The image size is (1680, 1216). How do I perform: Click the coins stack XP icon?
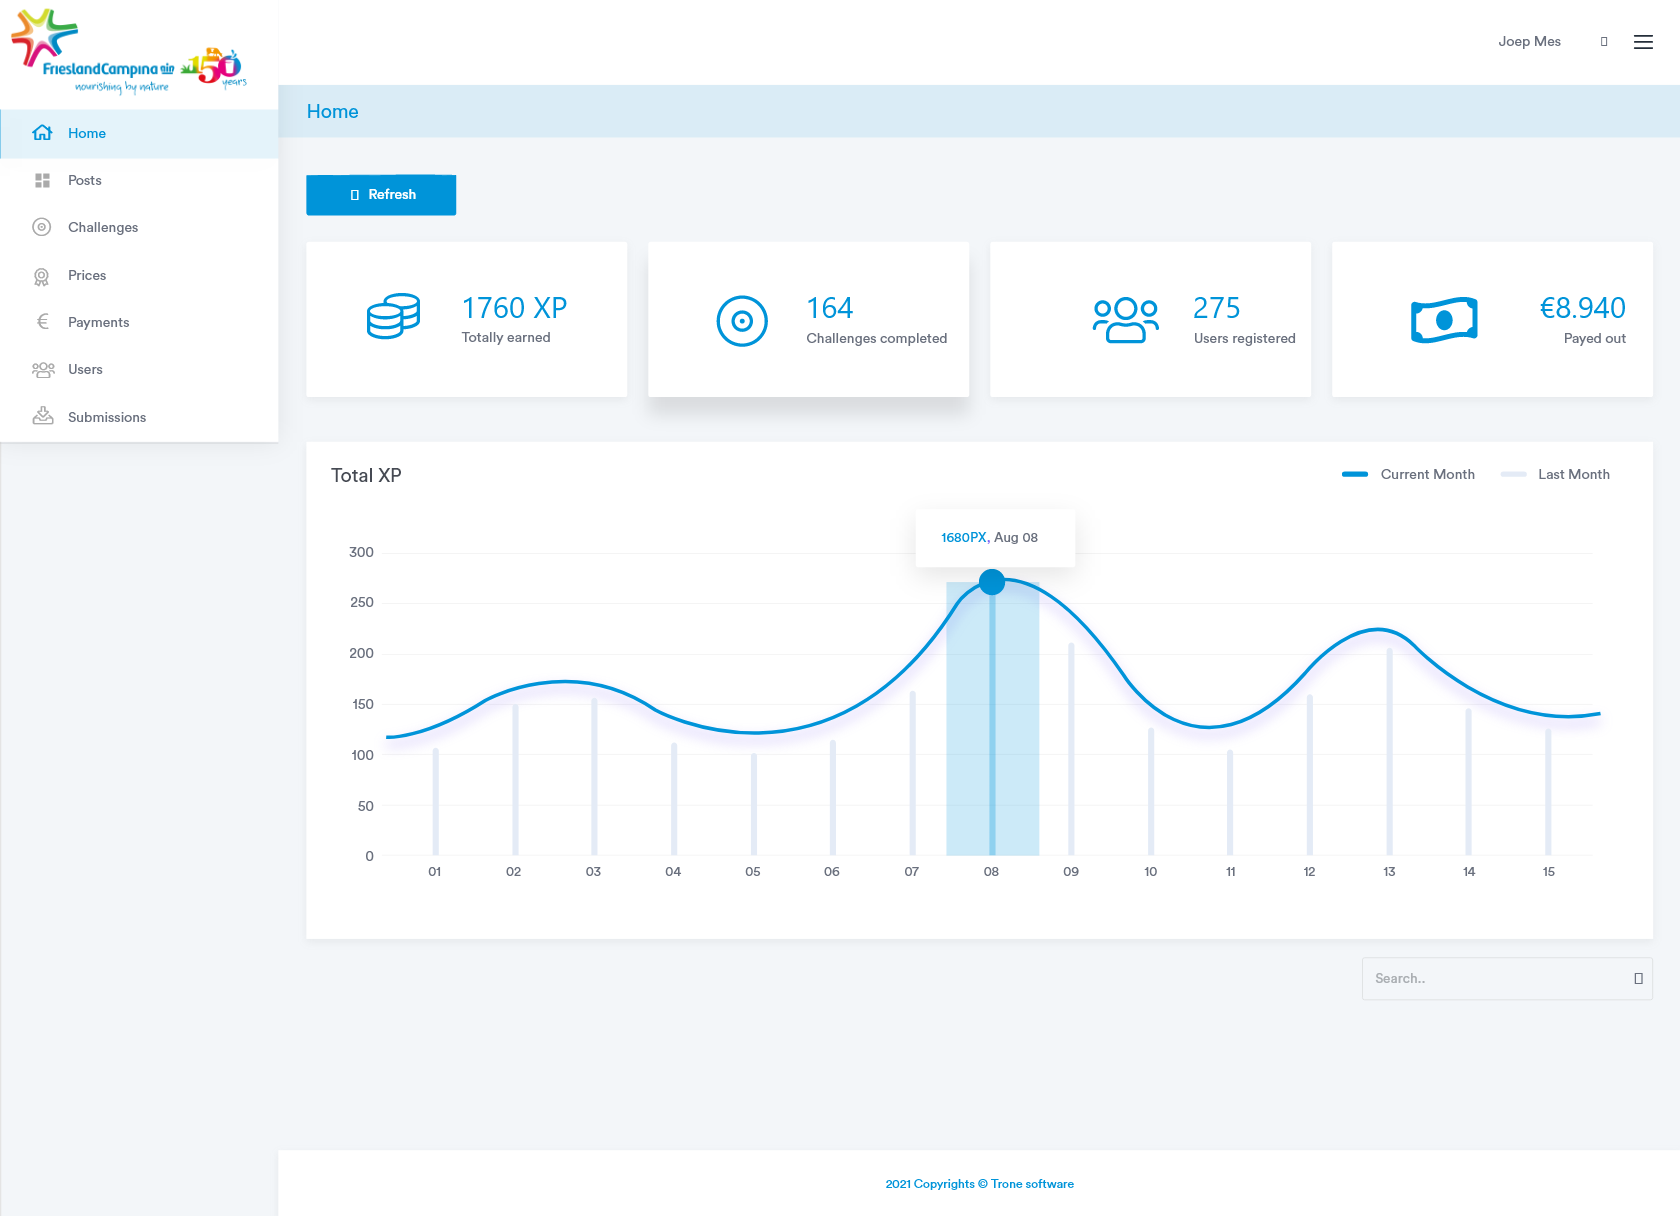(x=393, y=317)
